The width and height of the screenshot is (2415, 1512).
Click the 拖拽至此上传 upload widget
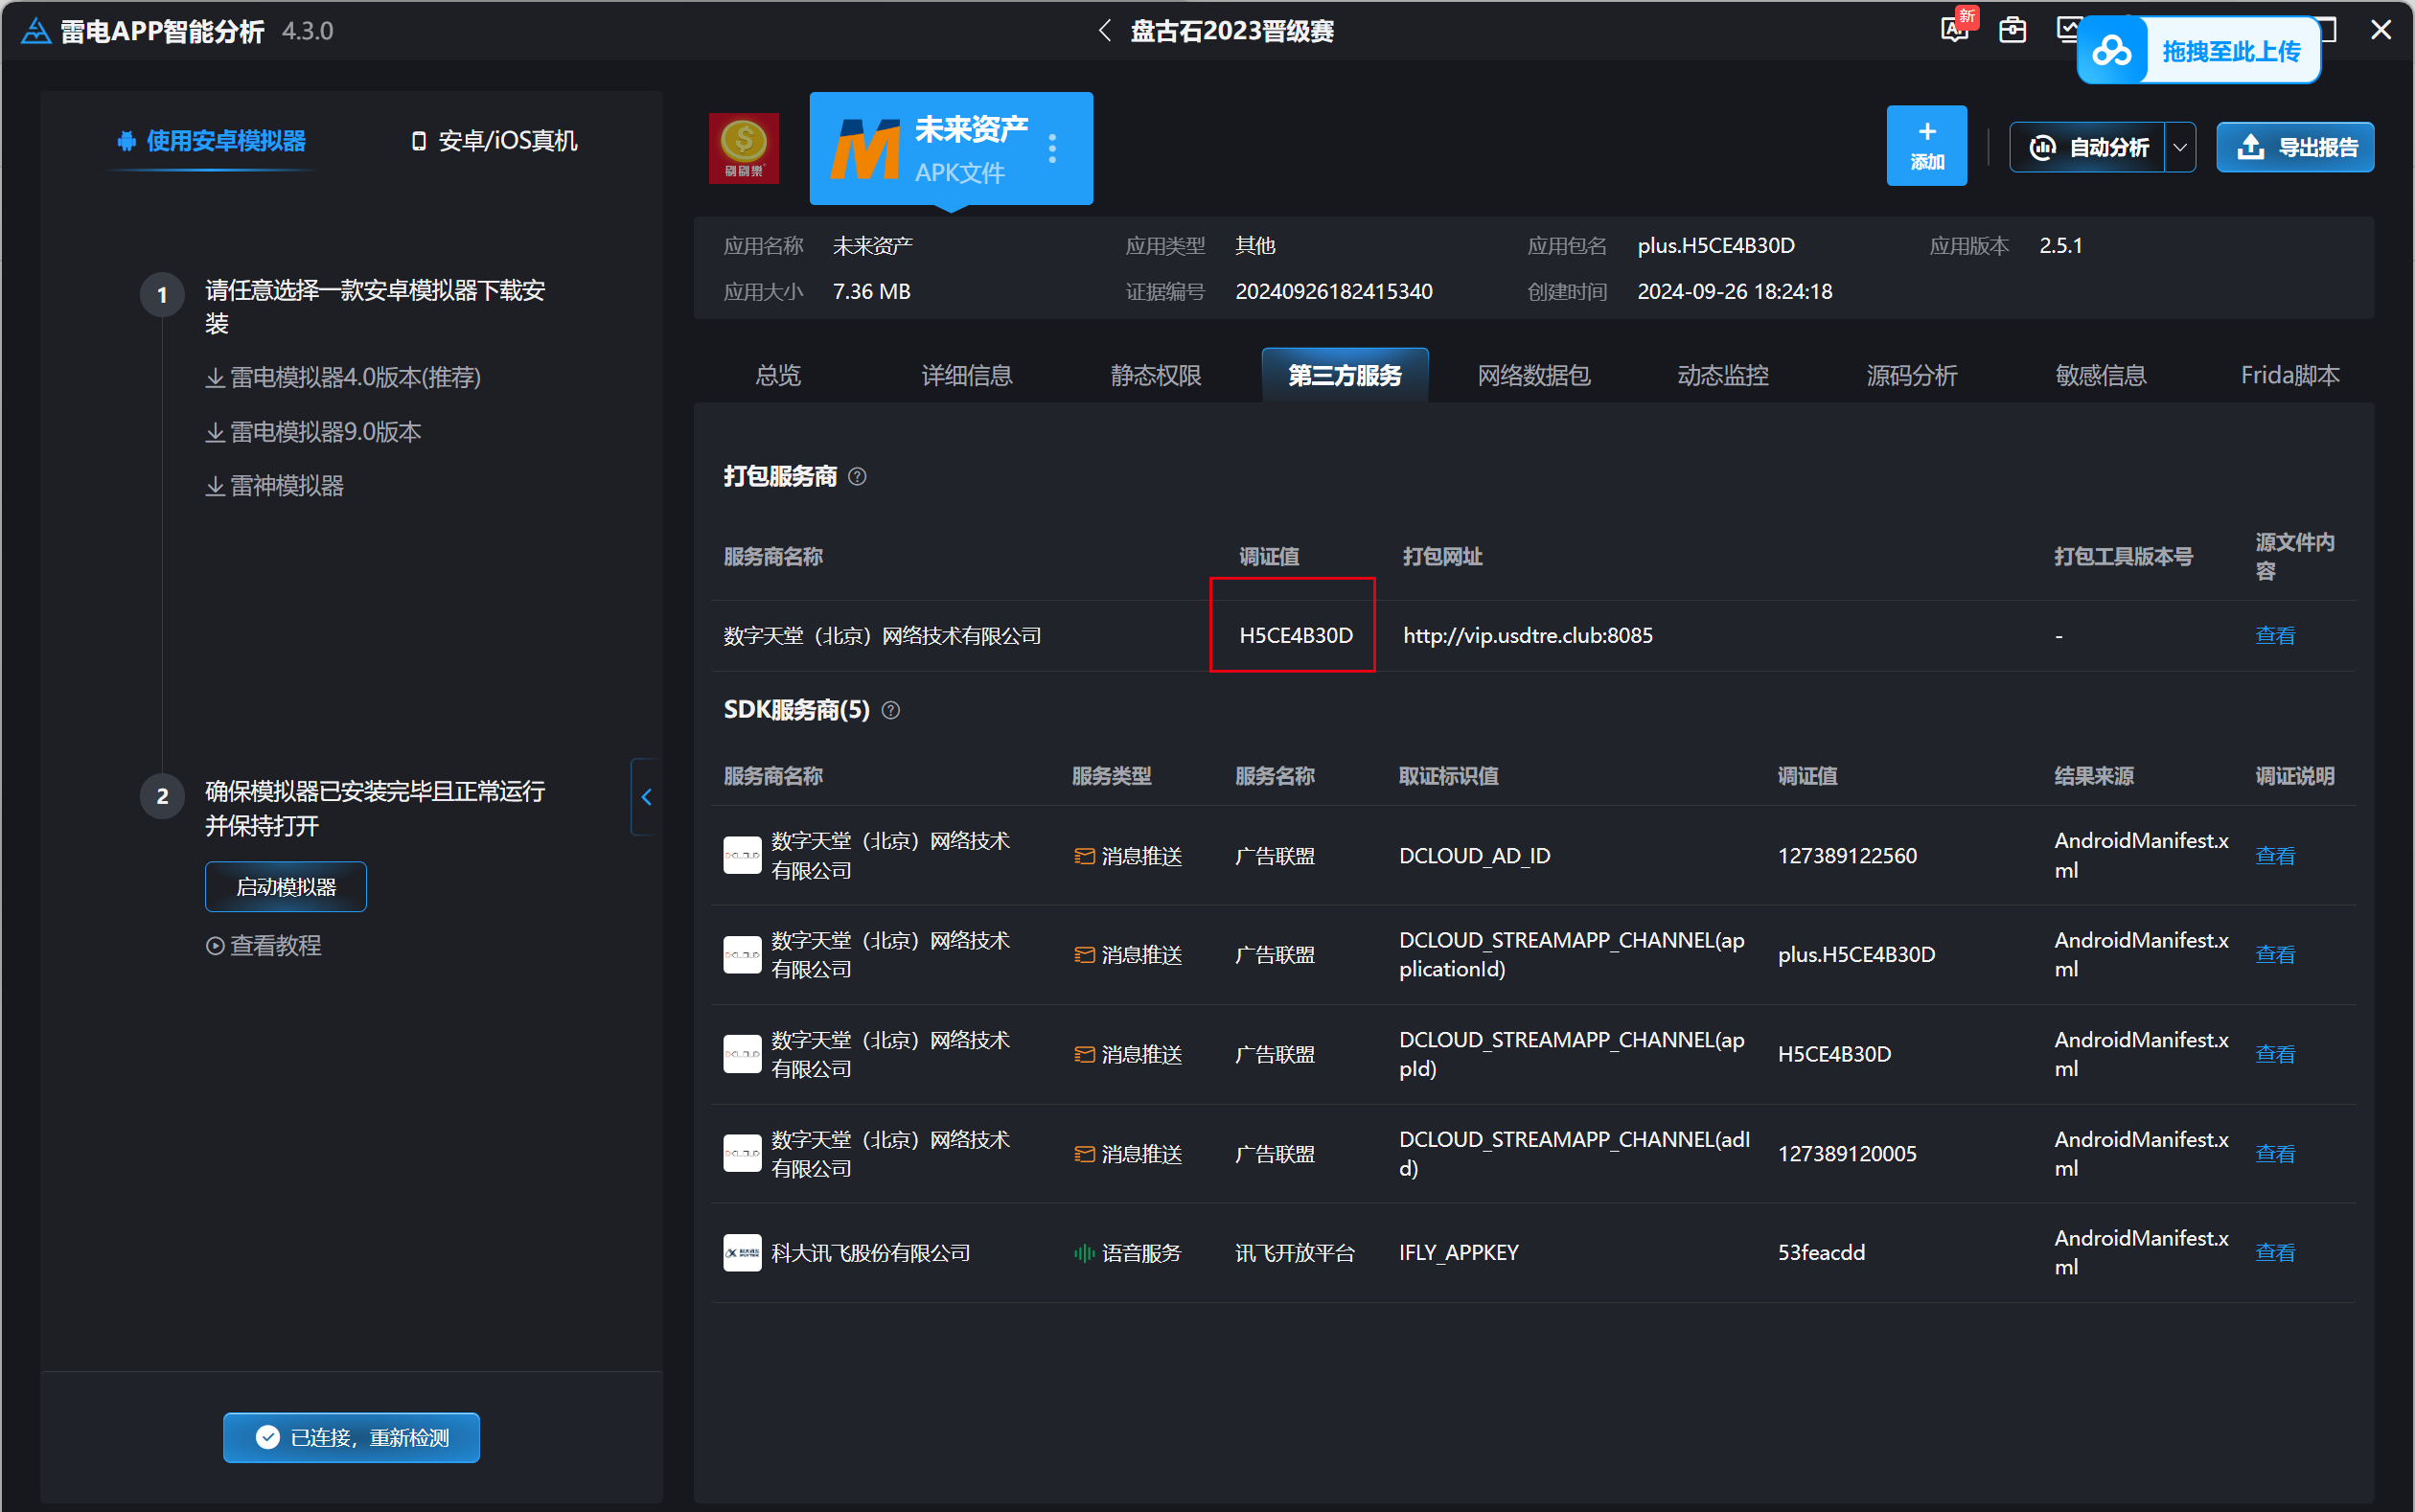click(2198, 51)
